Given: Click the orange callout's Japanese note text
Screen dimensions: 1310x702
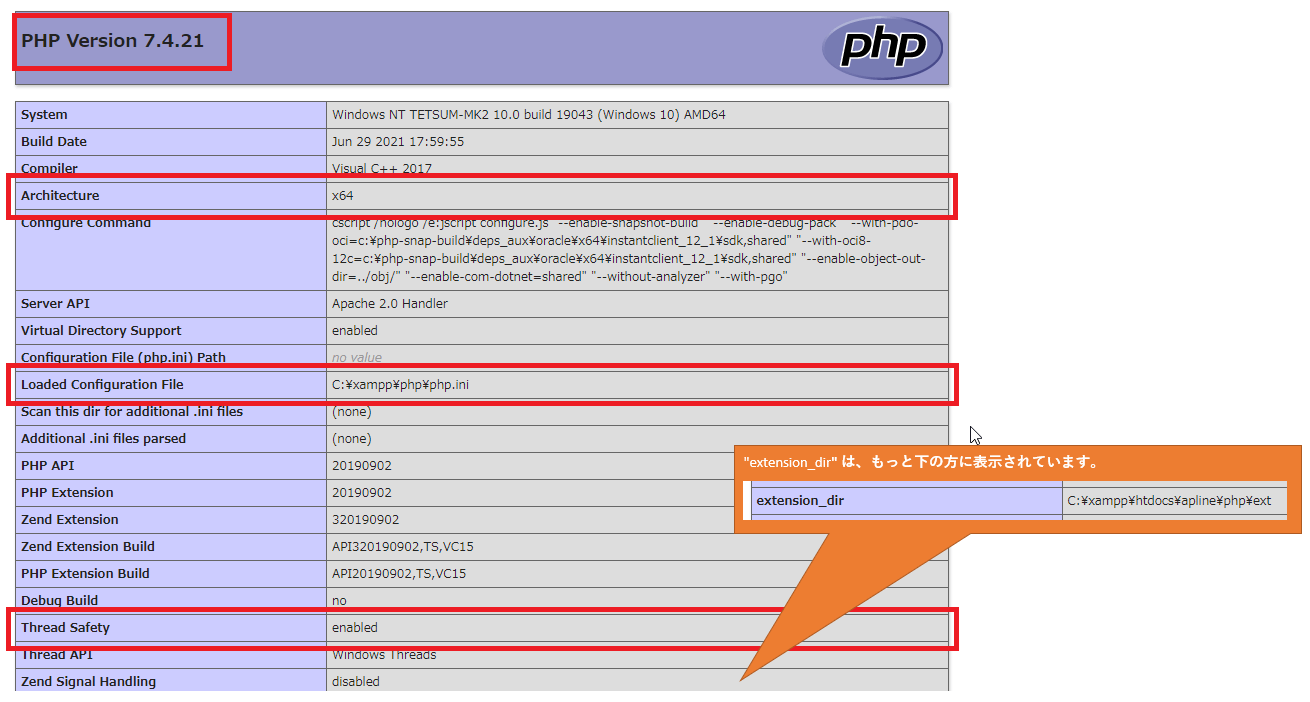Looking at the screenshot, I should coord(921,463).
